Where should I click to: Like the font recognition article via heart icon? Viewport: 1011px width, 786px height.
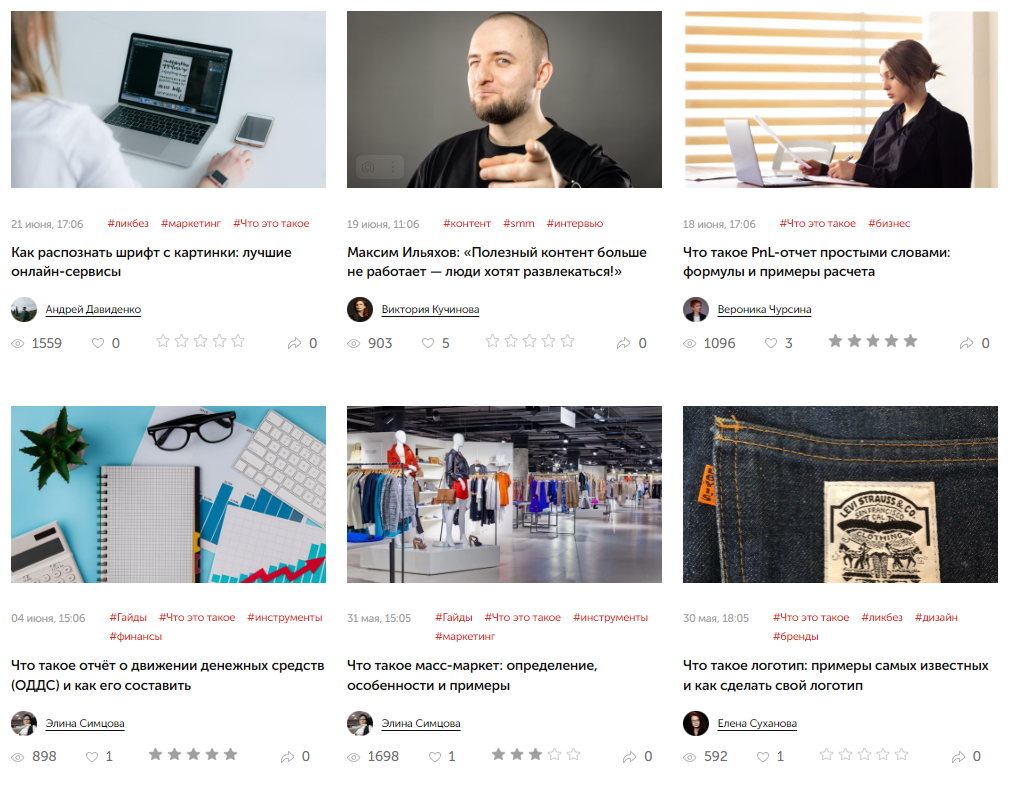(98, 343)
